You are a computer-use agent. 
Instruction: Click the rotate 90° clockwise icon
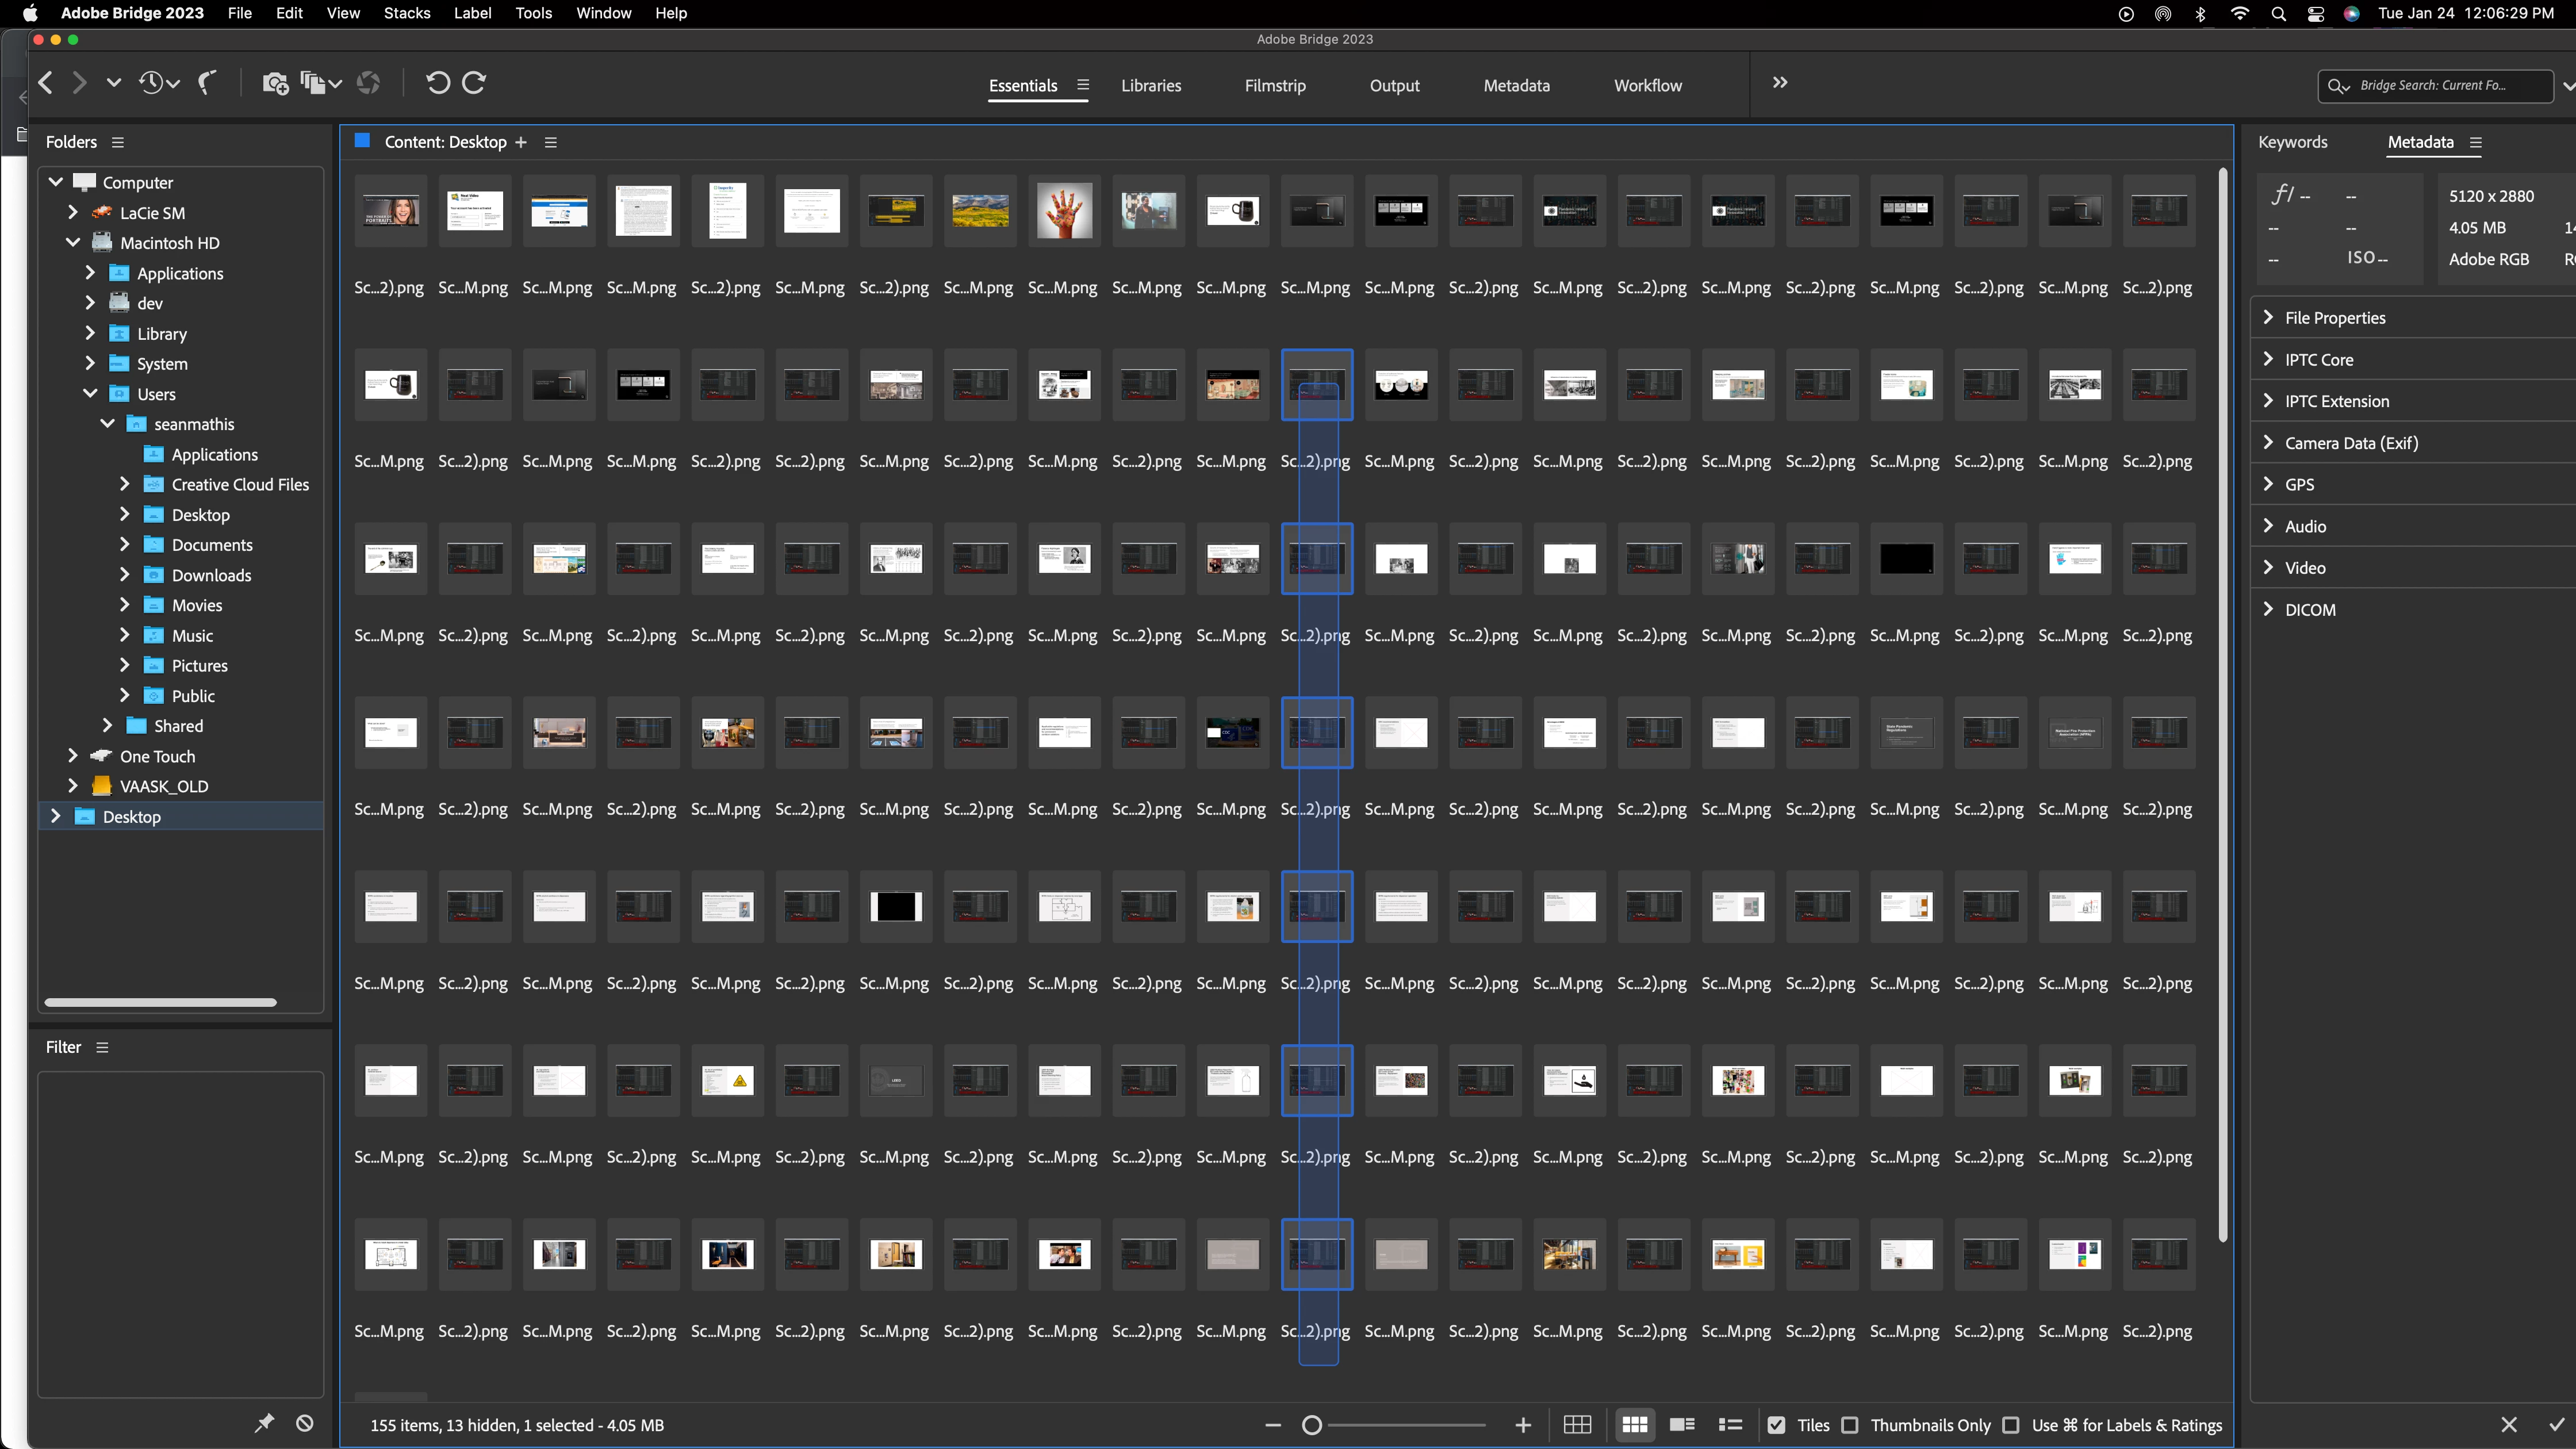tap(474, 83)
